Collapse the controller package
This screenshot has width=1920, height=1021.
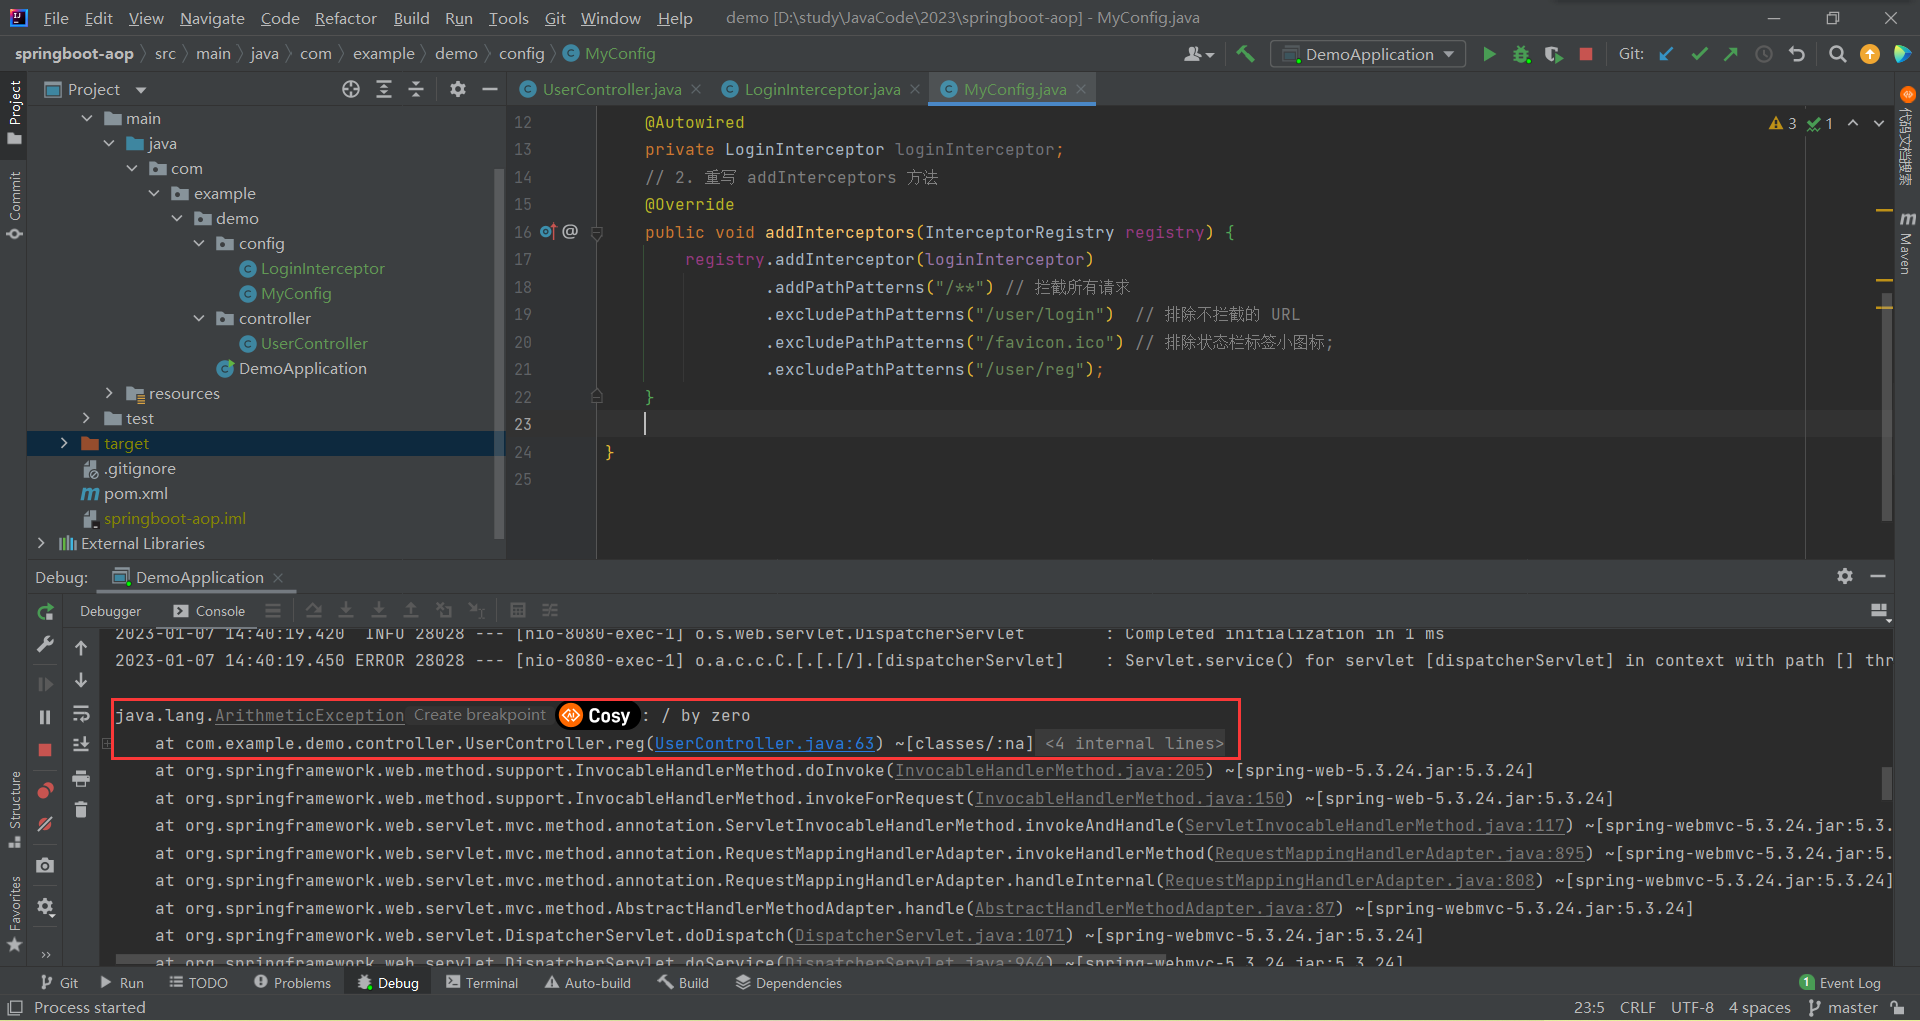tap(199, 318)
